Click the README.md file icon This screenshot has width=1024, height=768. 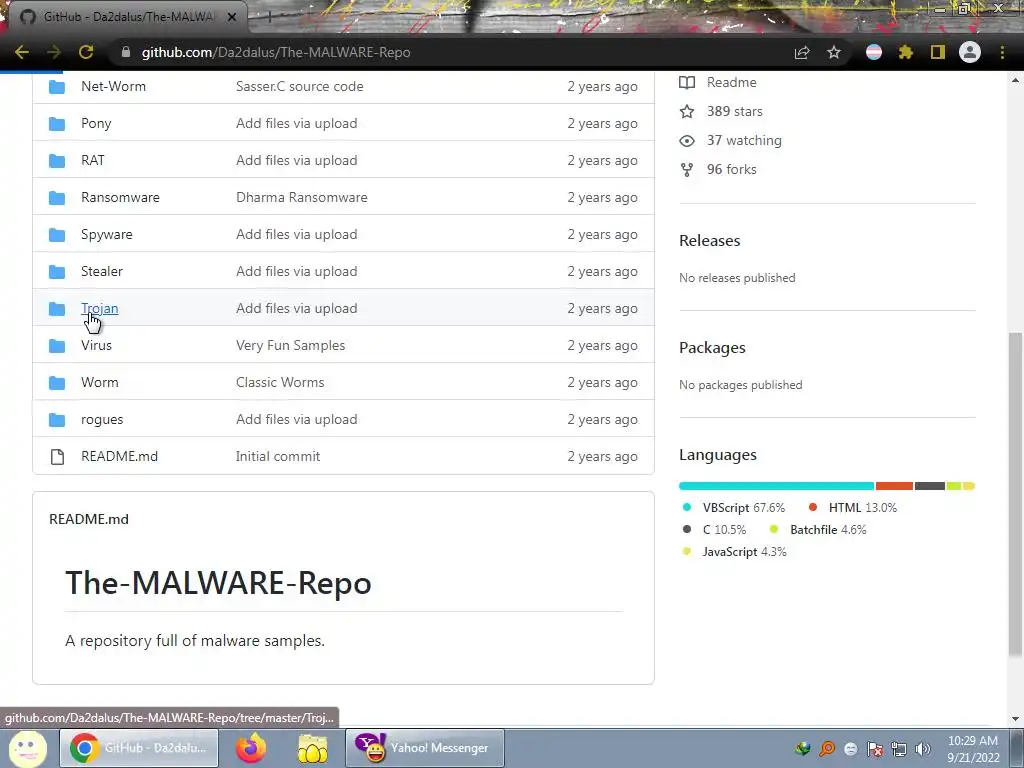point(57,456)
